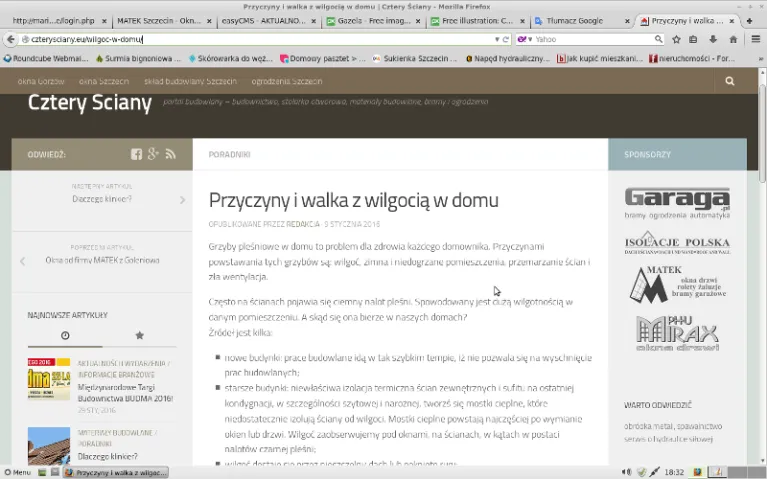767x479 pixels.
Task: Select the star popular-articles tab icon
Action: coord(139,336)
